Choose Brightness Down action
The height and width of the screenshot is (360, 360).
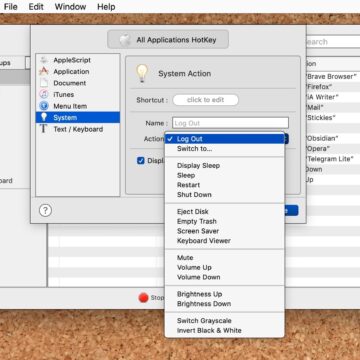coord(225,304)
